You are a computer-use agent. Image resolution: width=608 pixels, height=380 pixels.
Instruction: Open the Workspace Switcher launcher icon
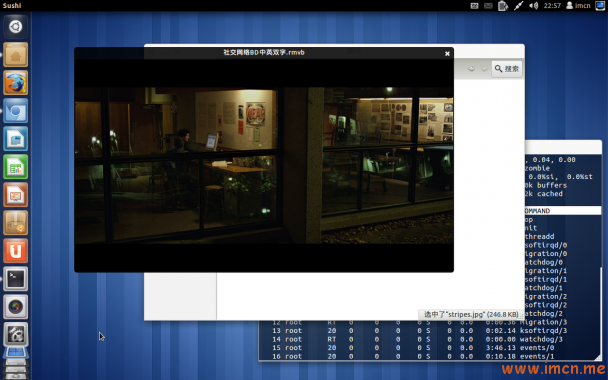coord(16,353)
